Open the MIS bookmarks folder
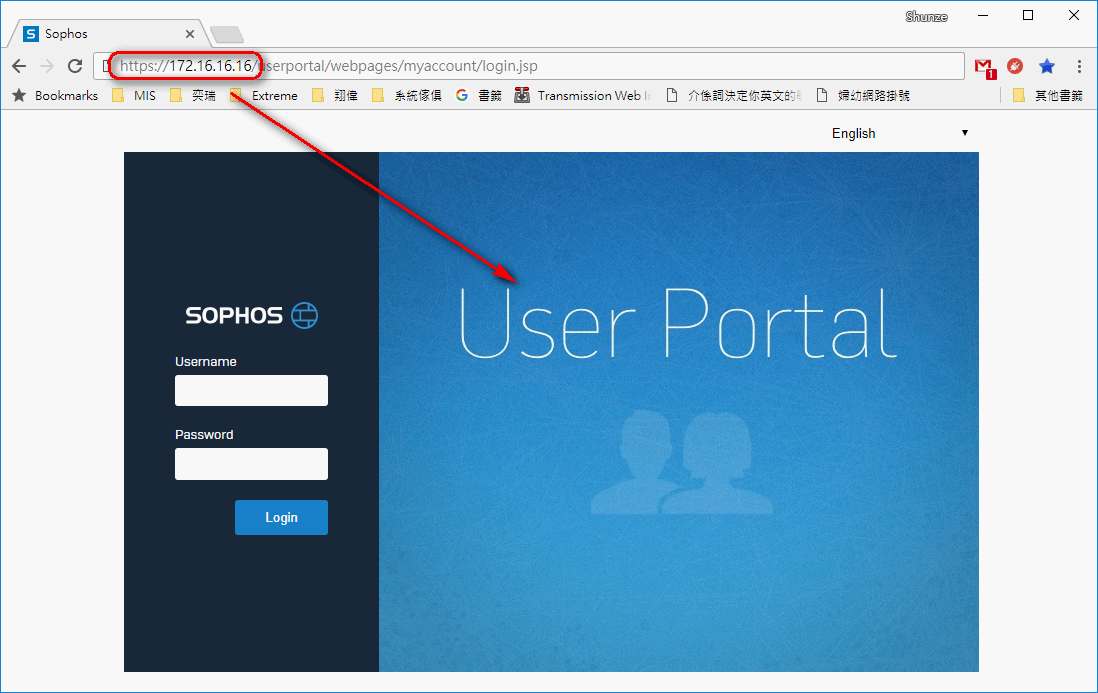Screen dimensions: 1098x693 pos(134,95)
